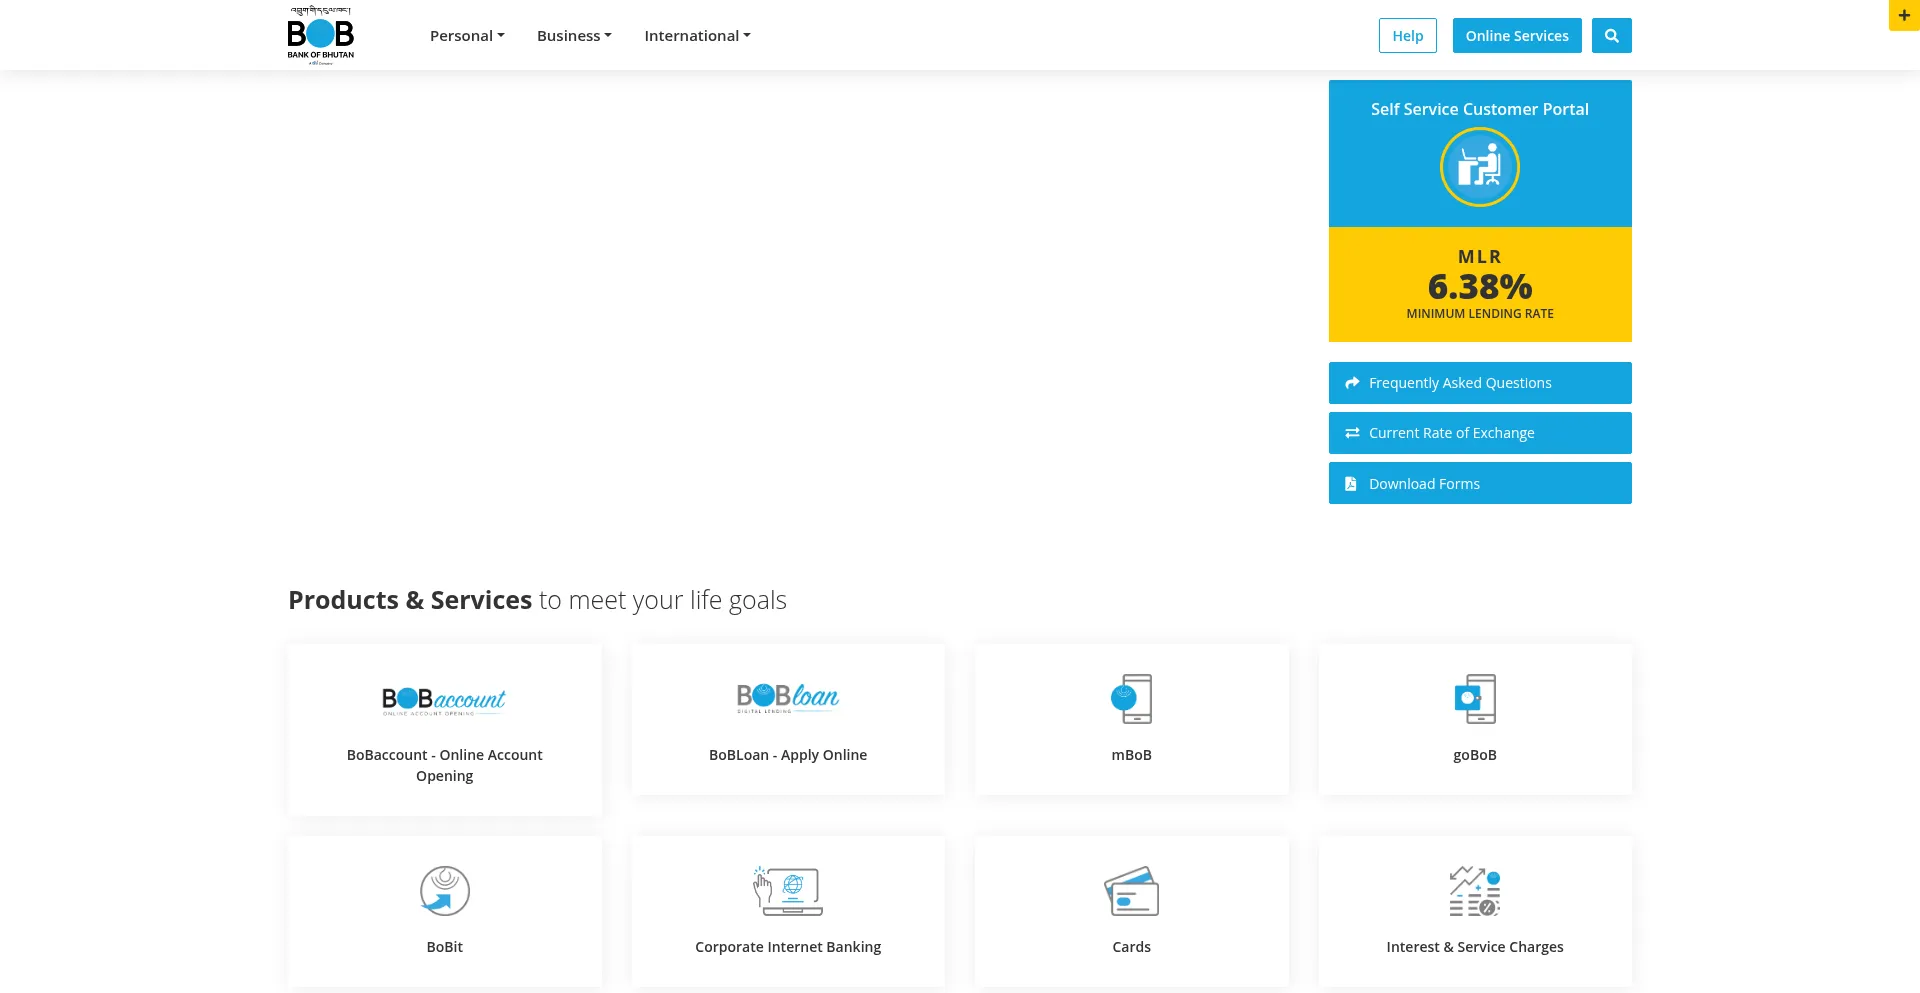Click the Corporate Internet Banking laptop icon
Image resolution: width=1920 pixels, height=993 pixels.
click(788, 890)
